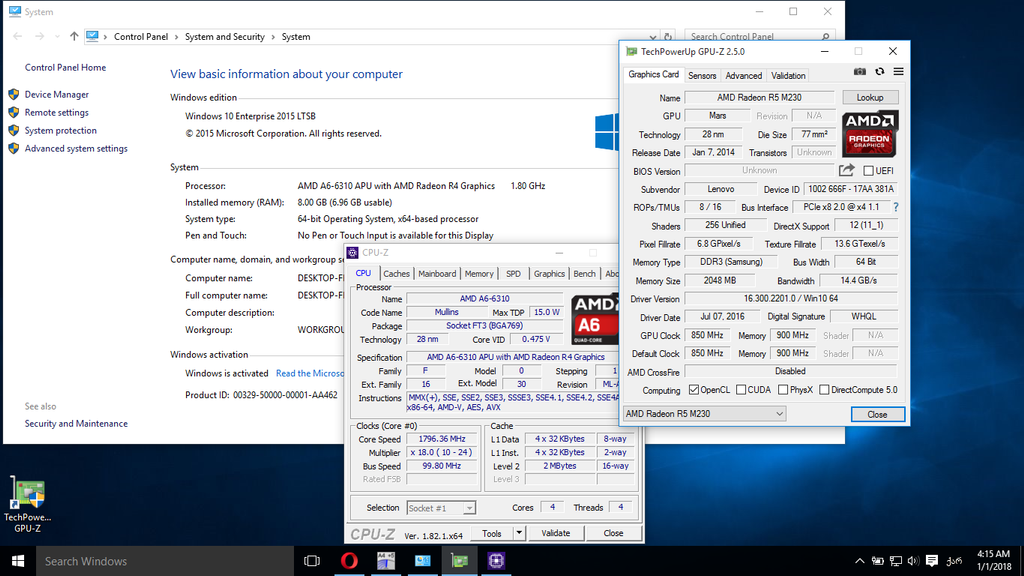Go up one level in Control Panel
The height and width of the screenshot is (576, 1024).
(x=74, y=37)
